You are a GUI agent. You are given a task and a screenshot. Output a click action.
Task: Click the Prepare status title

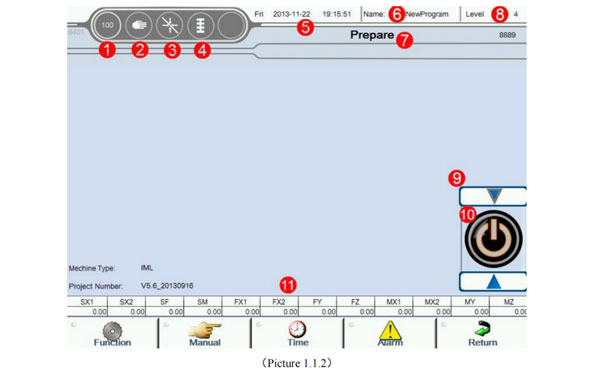372,35
